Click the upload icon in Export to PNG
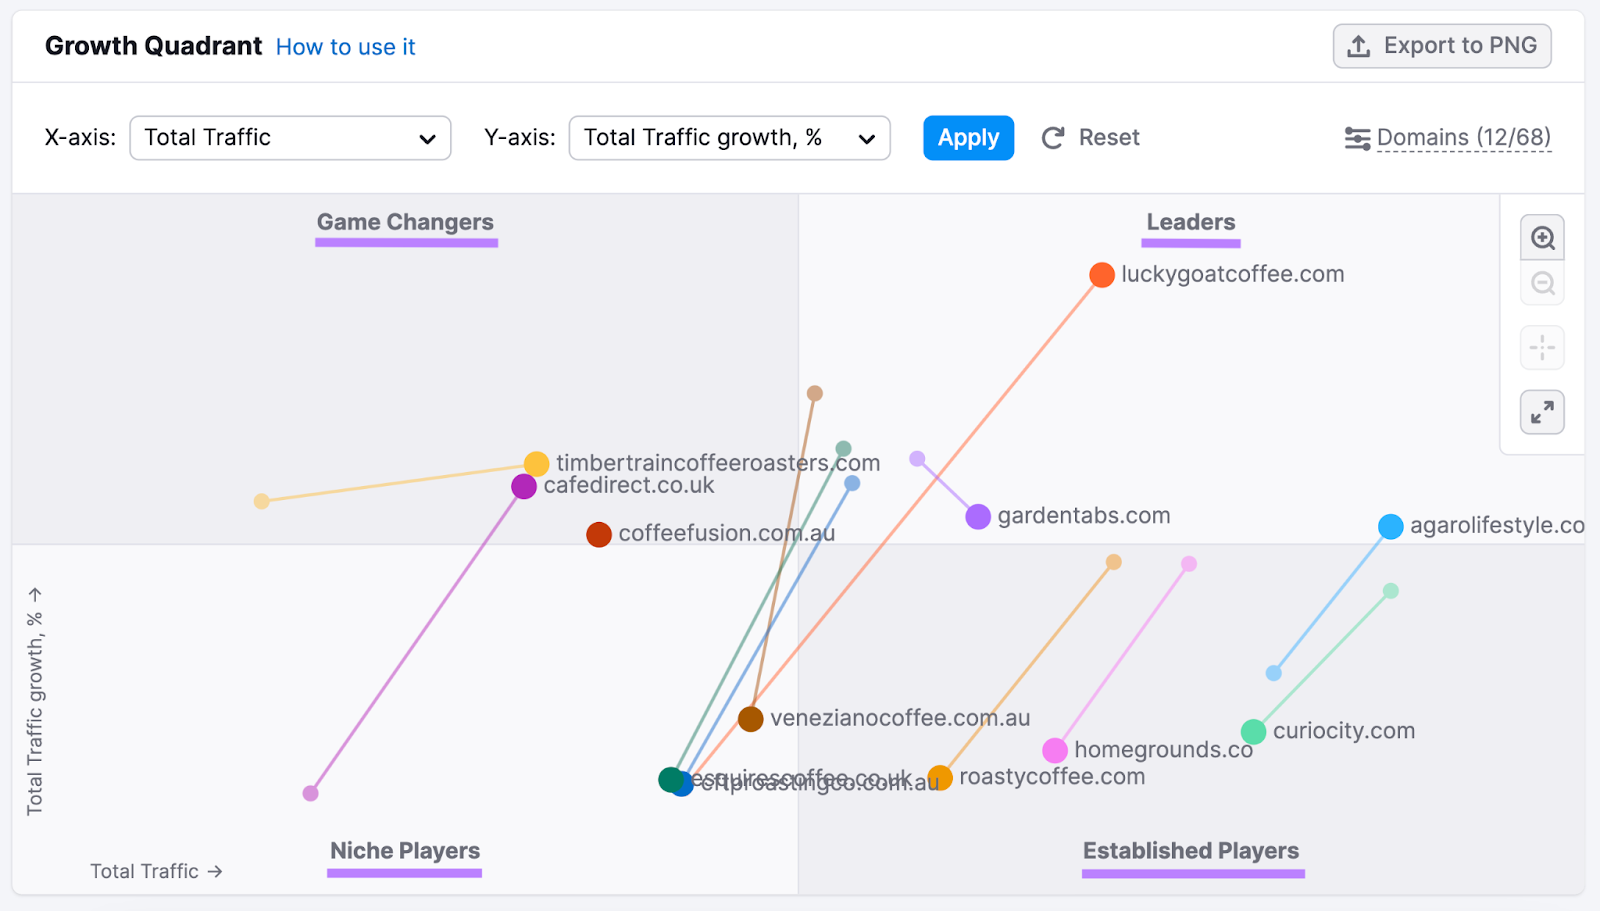Screen dimensions: 1600x911 pos(1360,45)
